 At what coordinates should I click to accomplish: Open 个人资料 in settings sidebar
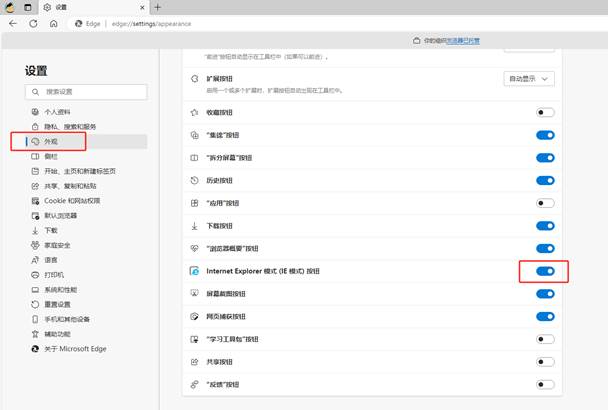click(58, 112)
